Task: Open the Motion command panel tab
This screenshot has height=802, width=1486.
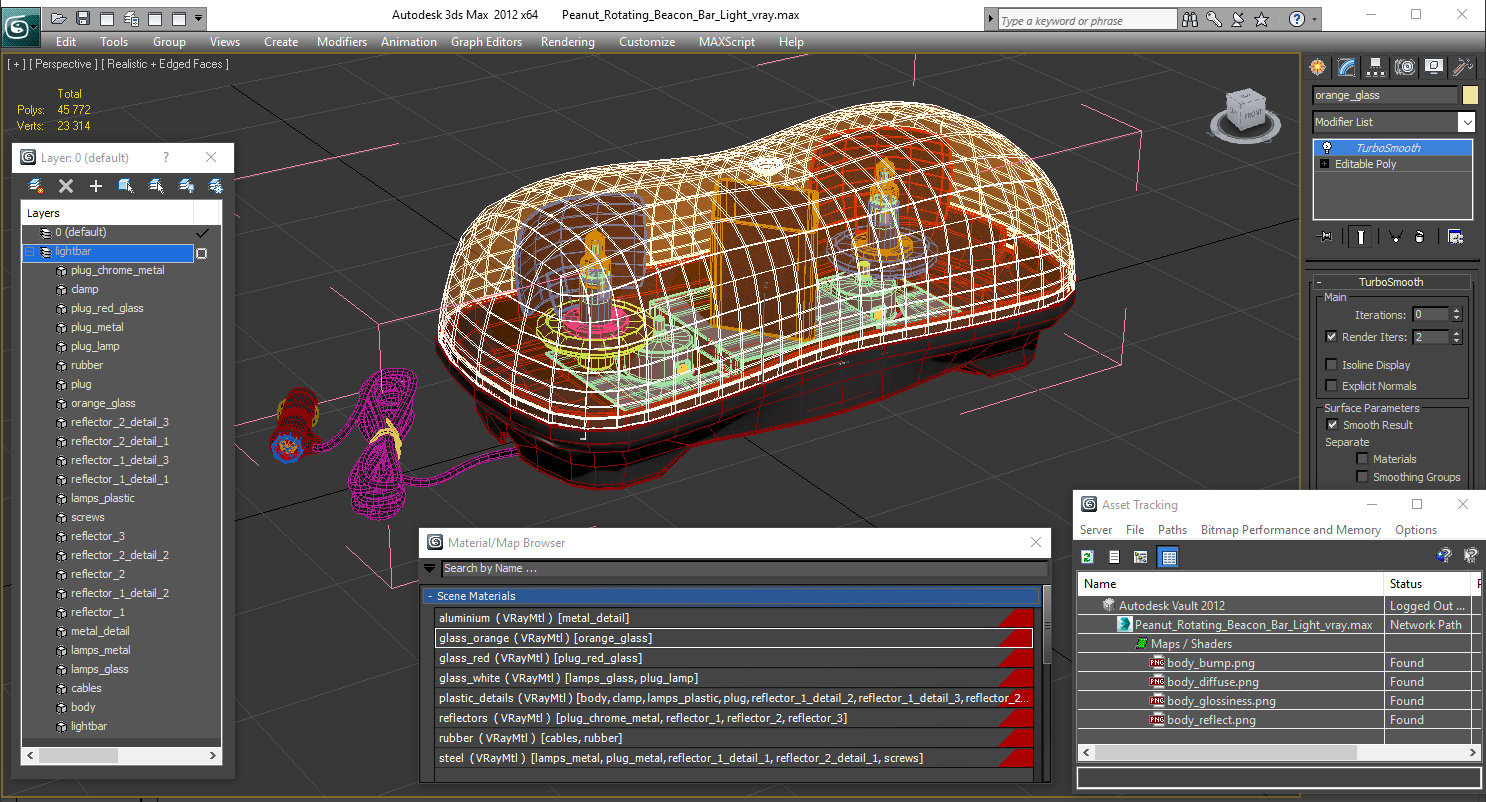Action: tap(1405, 67)
